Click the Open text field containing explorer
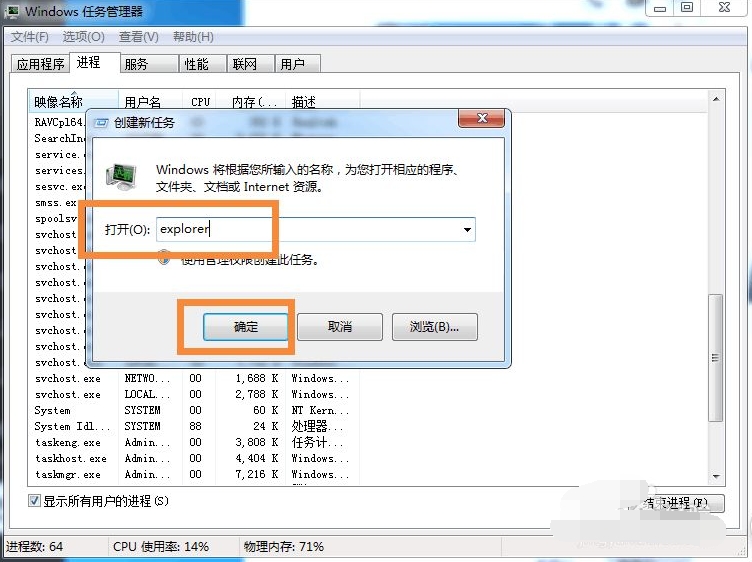 (310, 230)
